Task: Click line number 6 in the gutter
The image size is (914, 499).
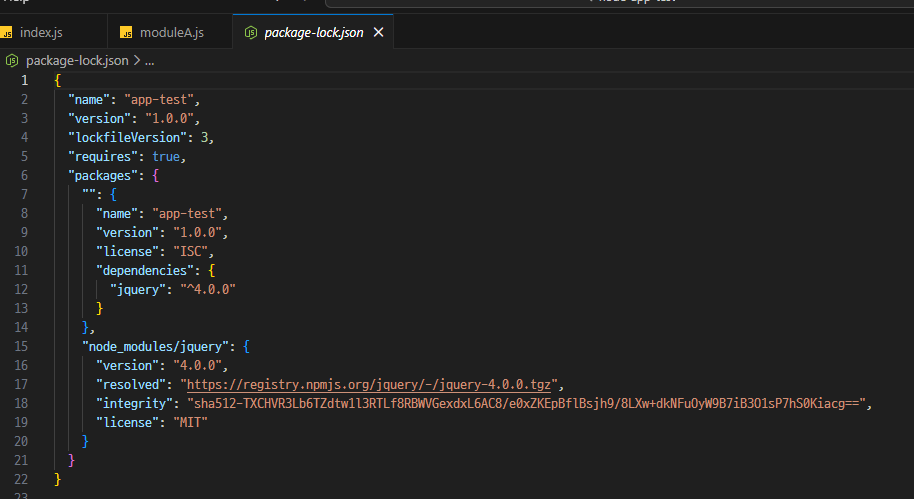Action: pos(24,175)
